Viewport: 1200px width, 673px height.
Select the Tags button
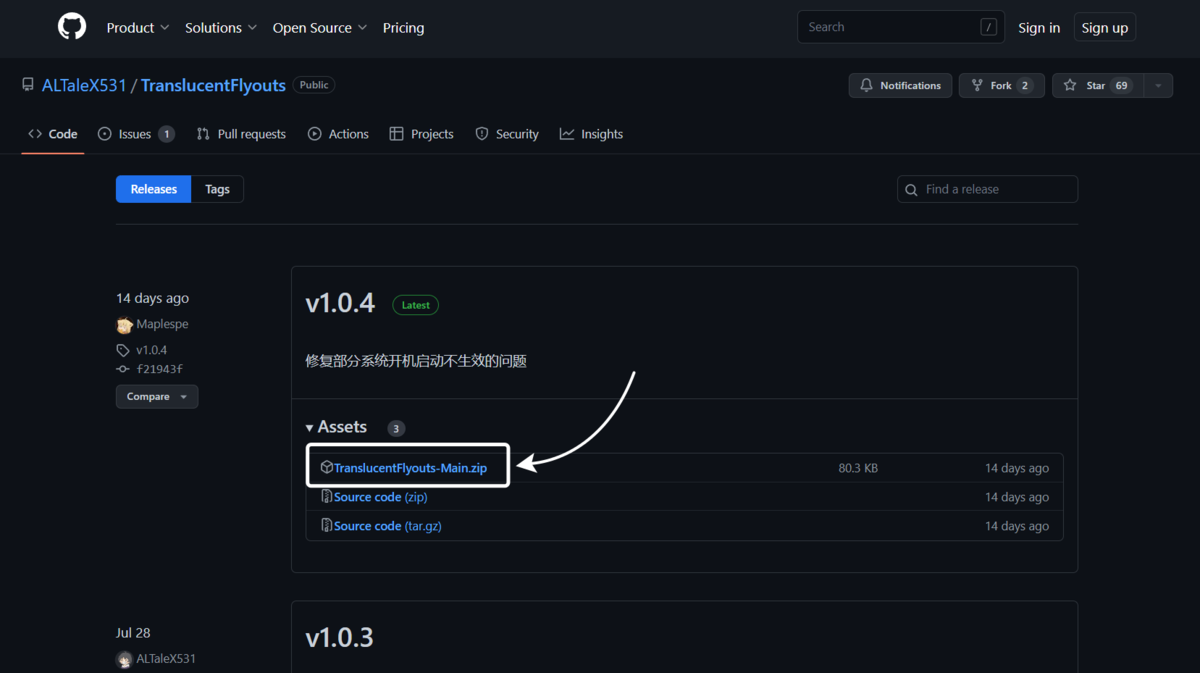pyautogui.click(x=217, y=189)
